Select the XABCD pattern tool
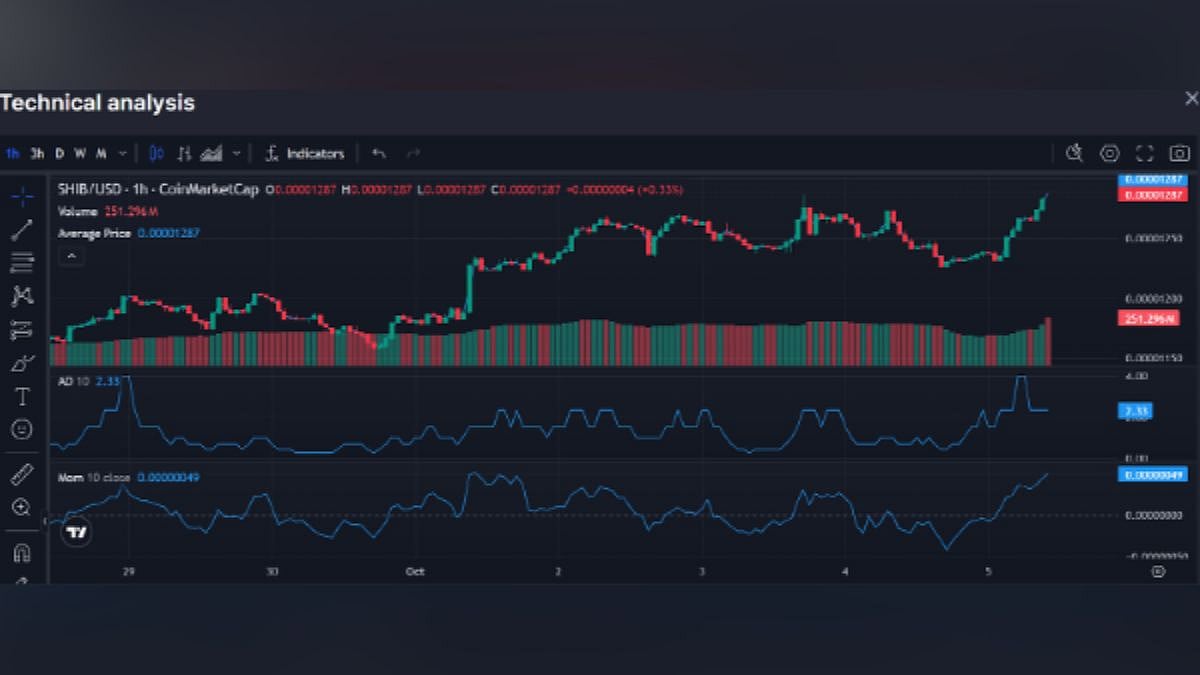Image resolution: width=1200 pixels, height=675 pixels. (x=22, y=296)
